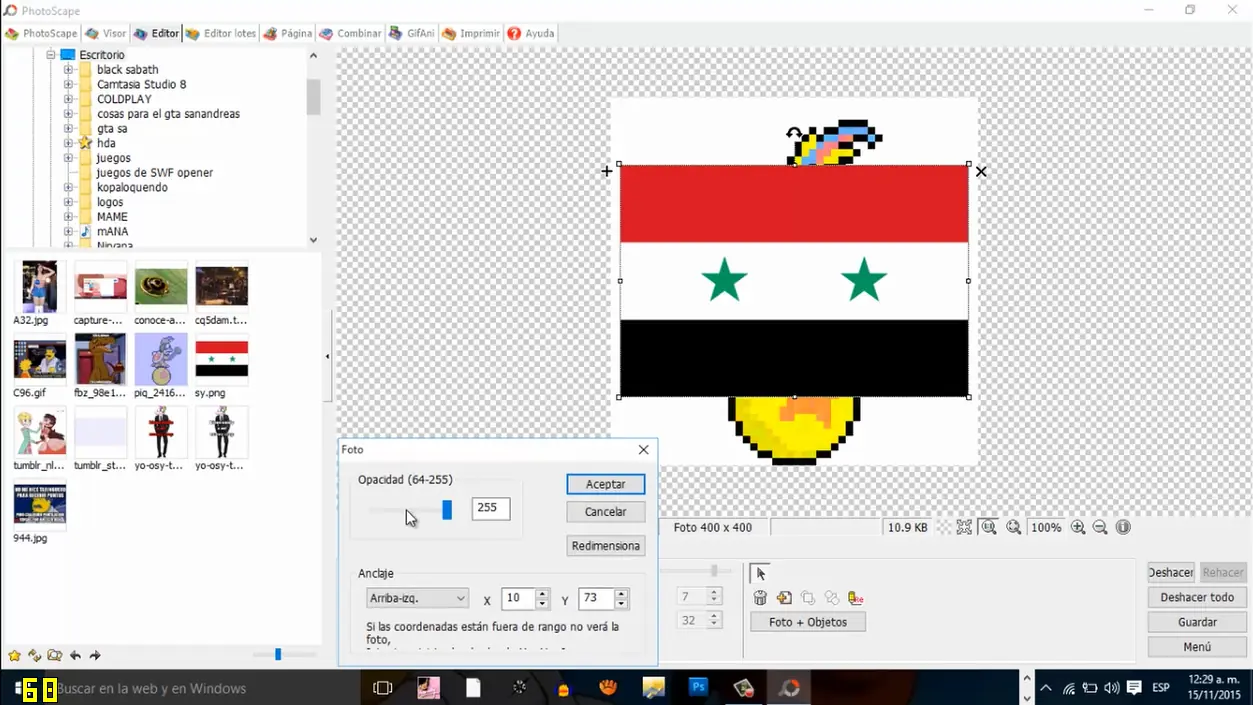
Task: Expand the gta sa folder node
Action: [68, 128]
